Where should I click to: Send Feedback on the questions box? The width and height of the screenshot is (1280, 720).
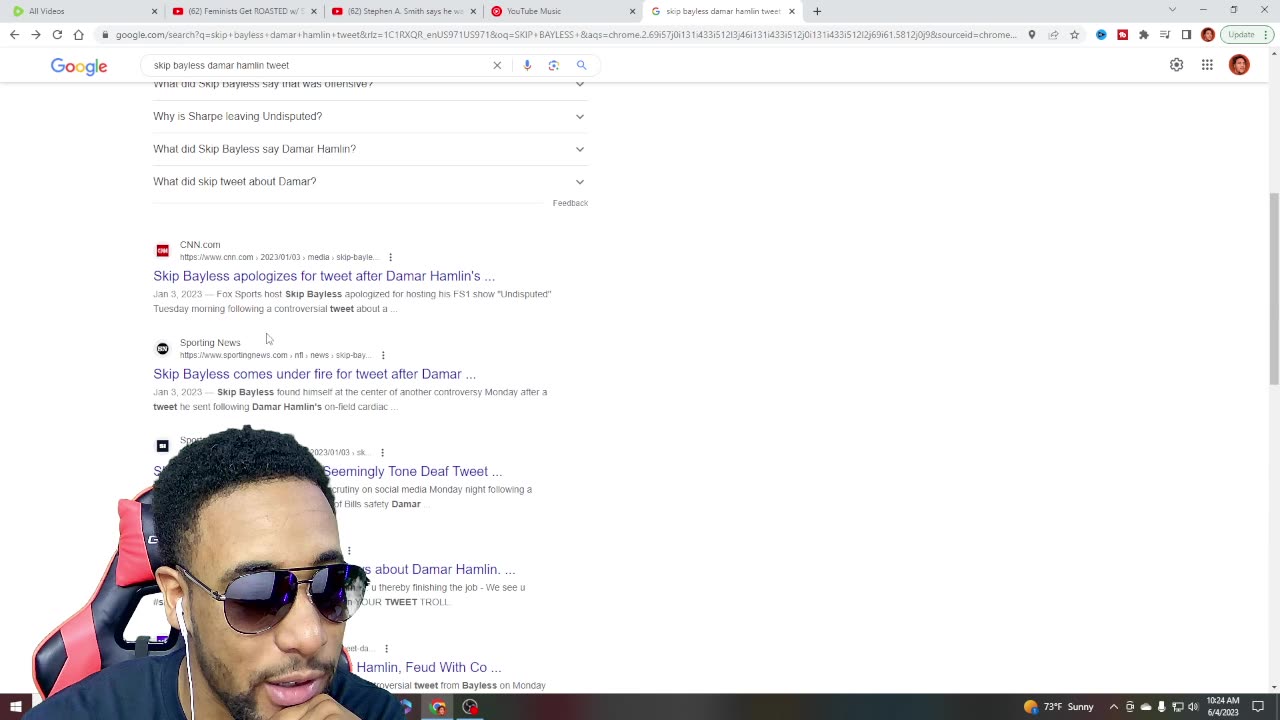(570, 203)
